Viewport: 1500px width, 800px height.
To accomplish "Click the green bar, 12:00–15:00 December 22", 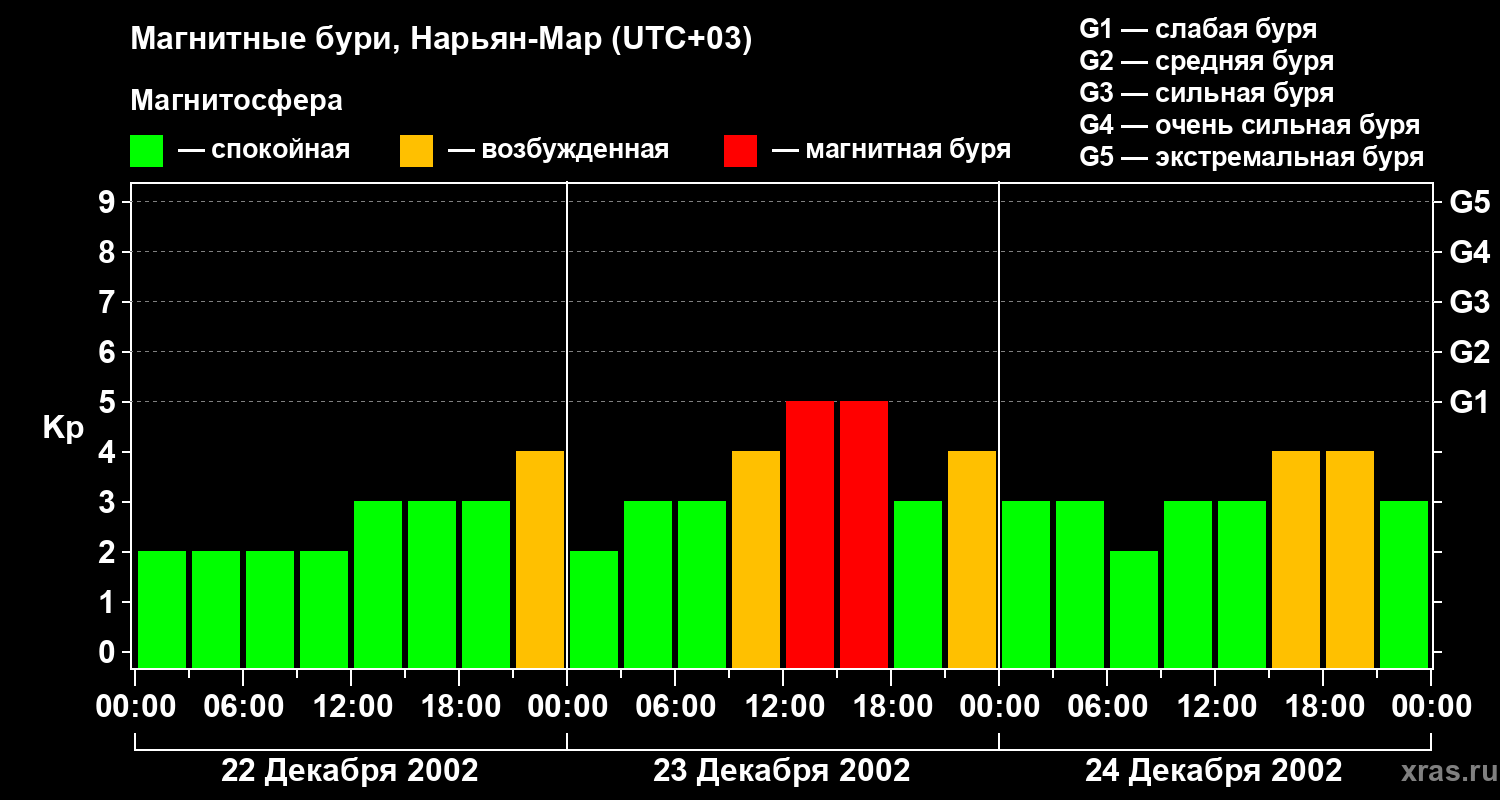I will (x=378, y=584).
